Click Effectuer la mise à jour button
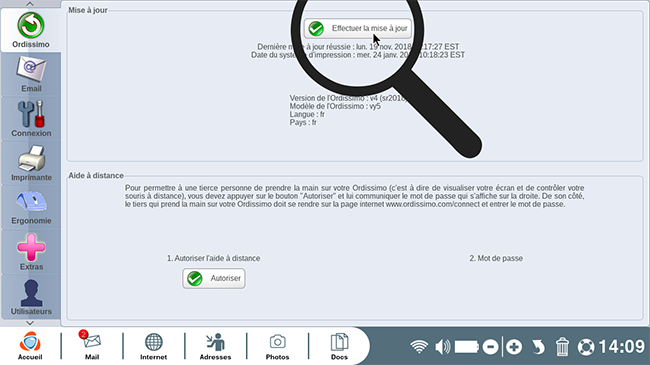This screenshot has width=650, height=365. click(358, 29)
